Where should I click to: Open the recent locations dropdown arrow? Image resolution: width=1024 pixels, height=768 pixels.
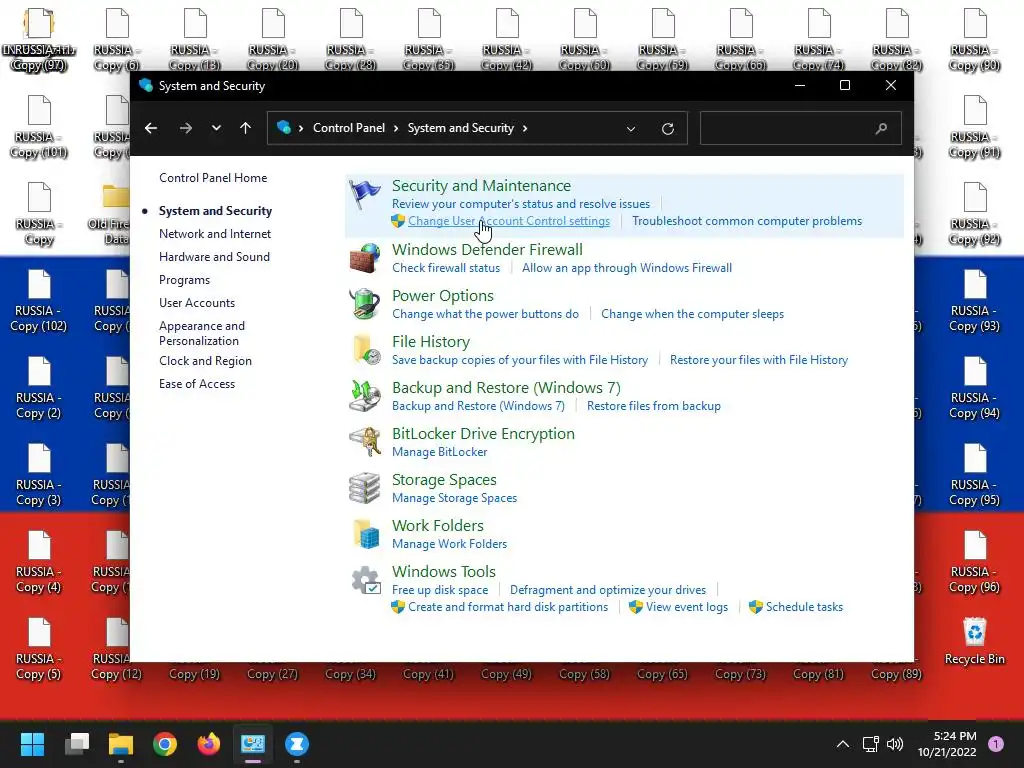pos(216,128)
